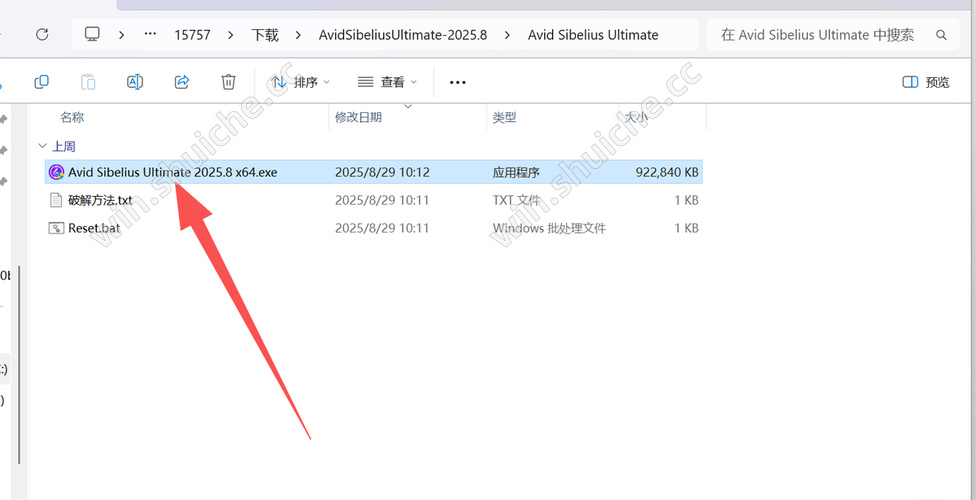The height and width of the screenshot is (500, 976).
Task: Sort by the 大小 column header
Action: (636, 117)
